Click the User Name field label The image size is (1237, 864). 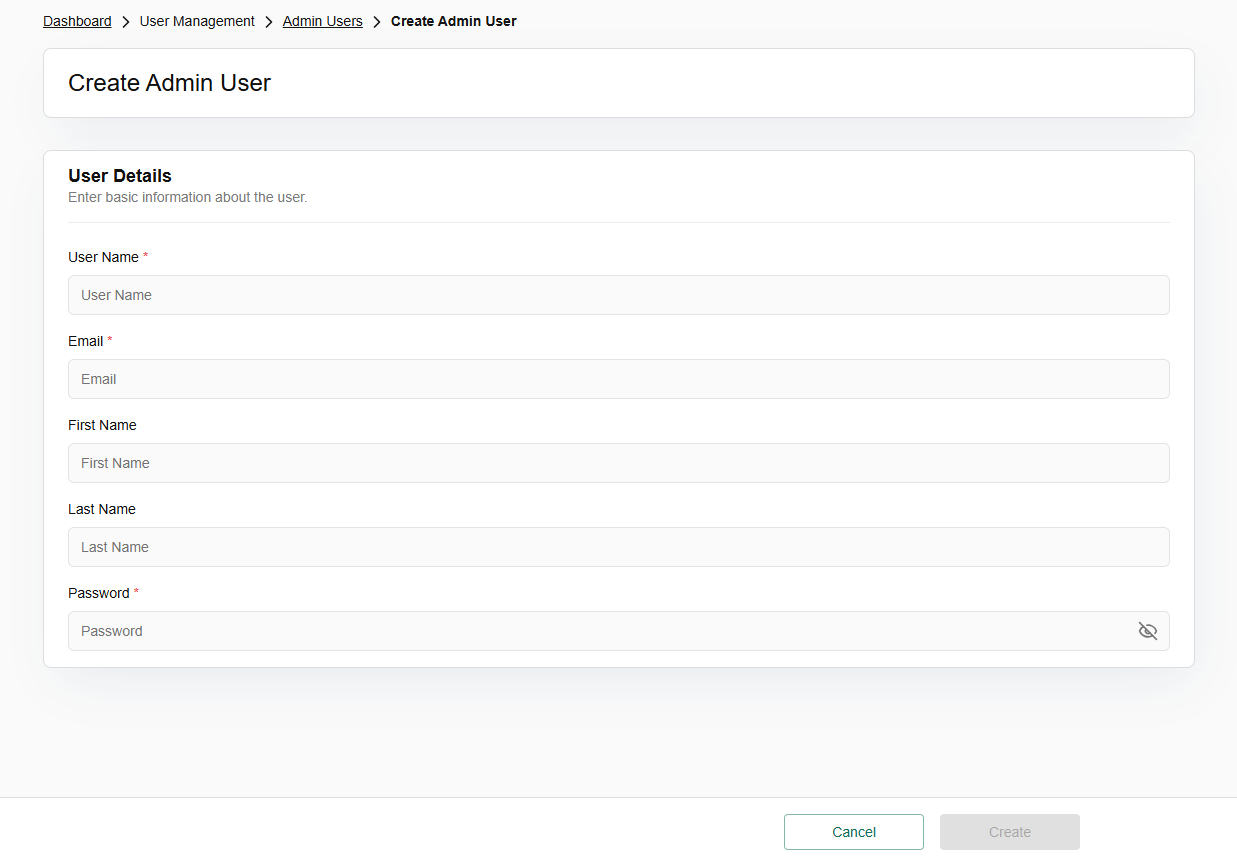(103, 257)
